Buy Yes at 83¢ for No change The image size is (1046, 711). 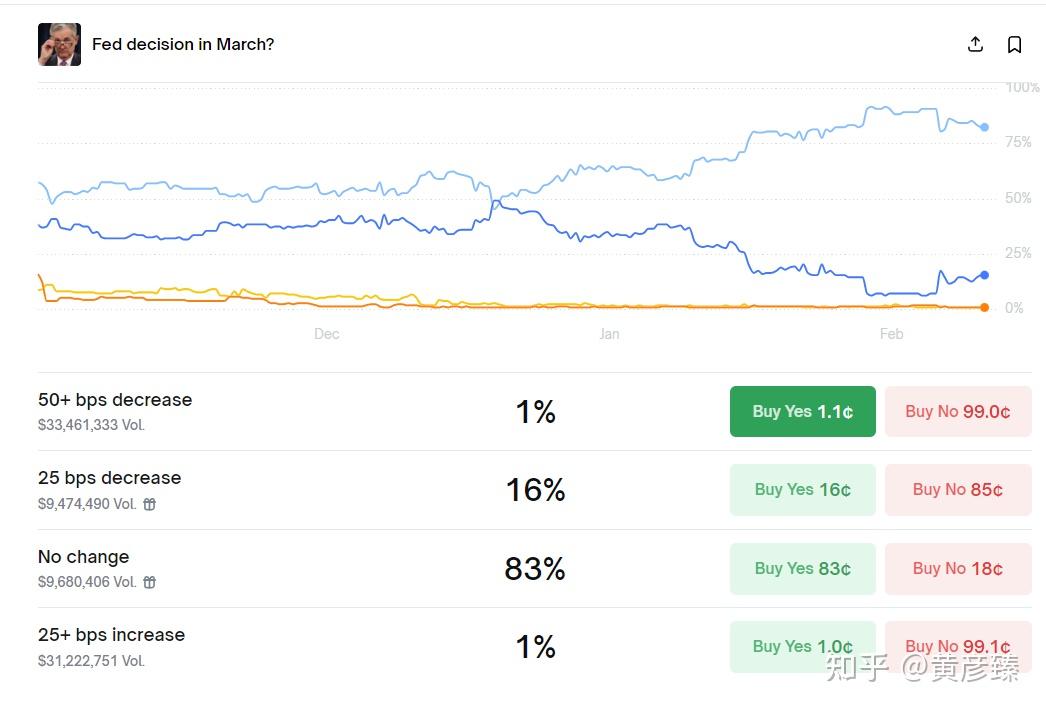click(802, 568)
